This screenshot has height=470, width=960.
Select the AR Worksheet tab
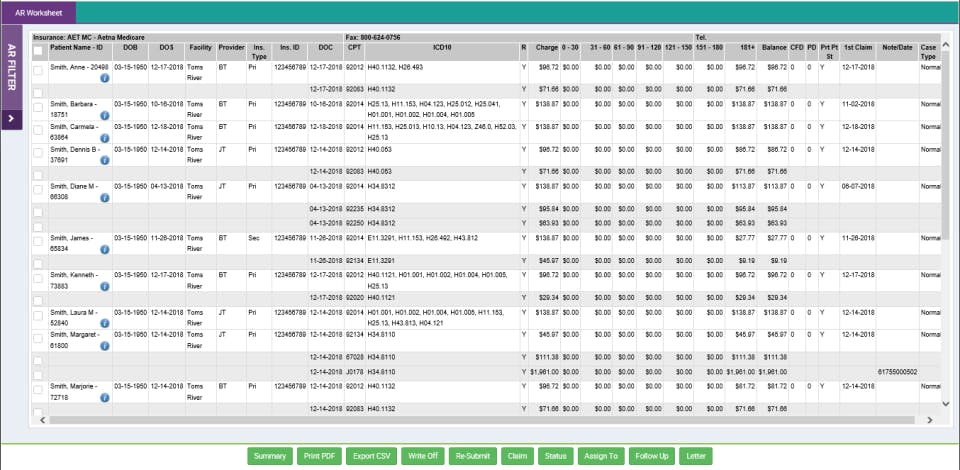point(38,12)
